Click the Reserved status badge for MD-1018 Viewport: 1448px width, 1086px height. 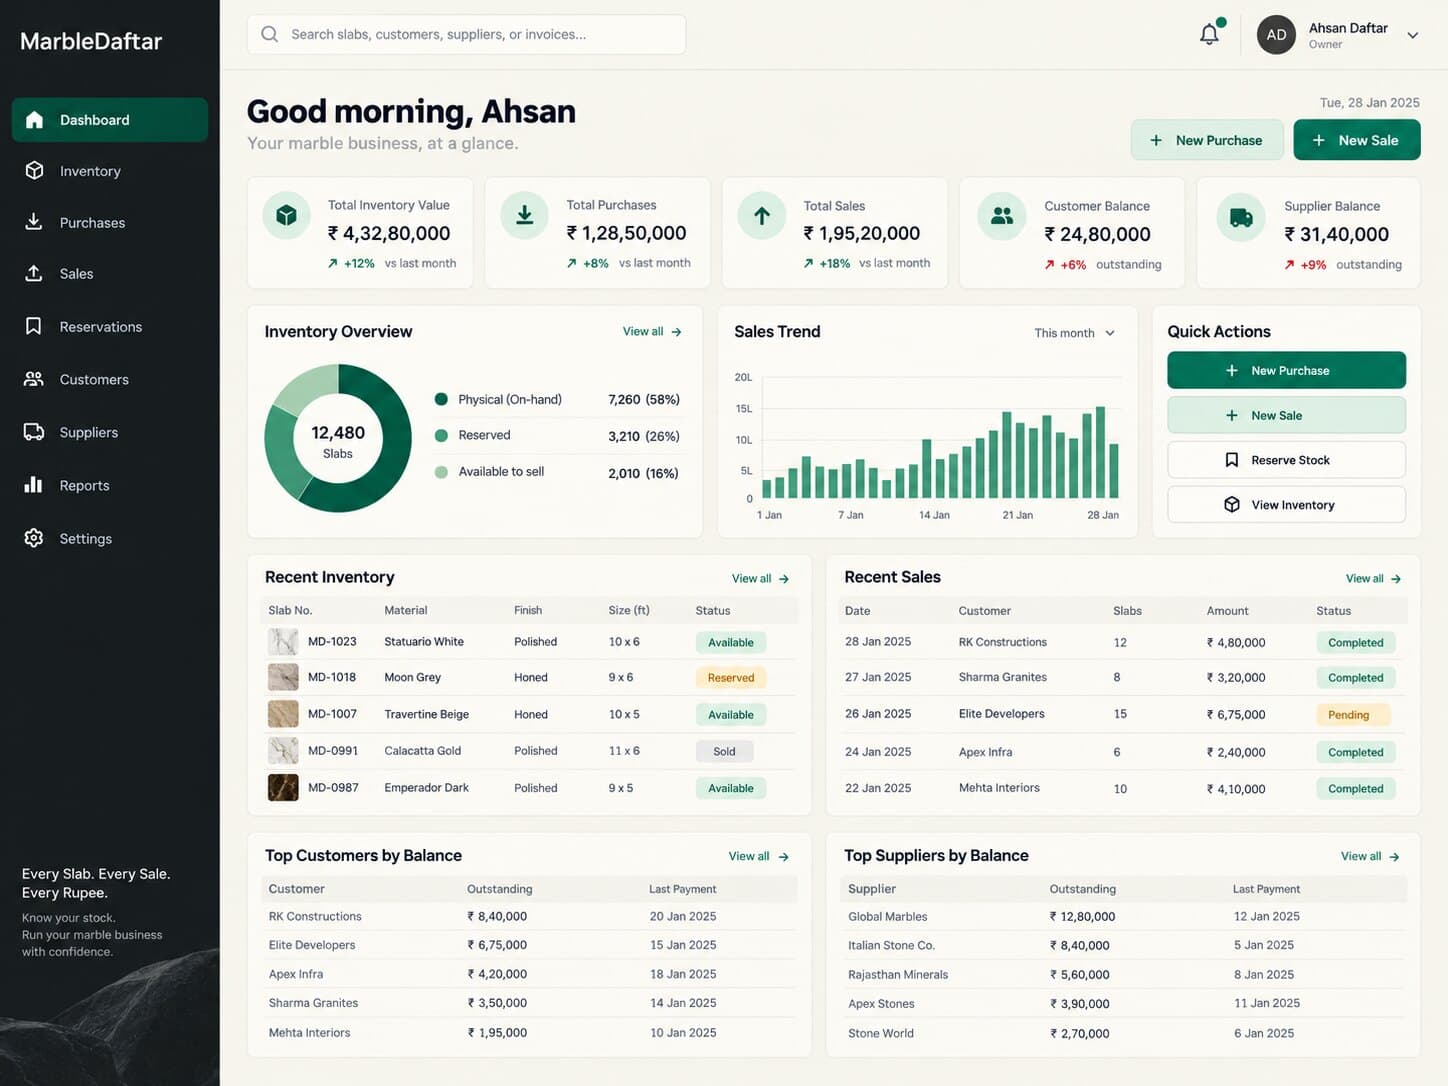click(x=731, y=678)
